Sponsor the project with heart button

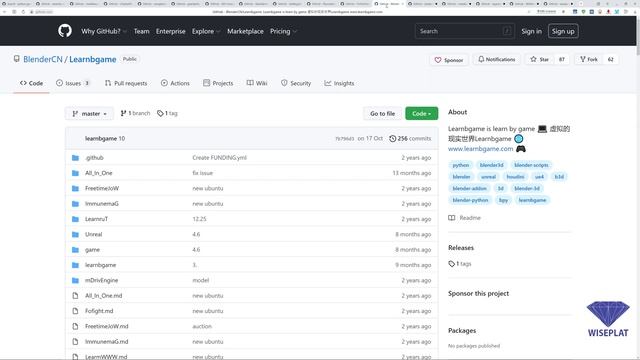coord(449,60)
